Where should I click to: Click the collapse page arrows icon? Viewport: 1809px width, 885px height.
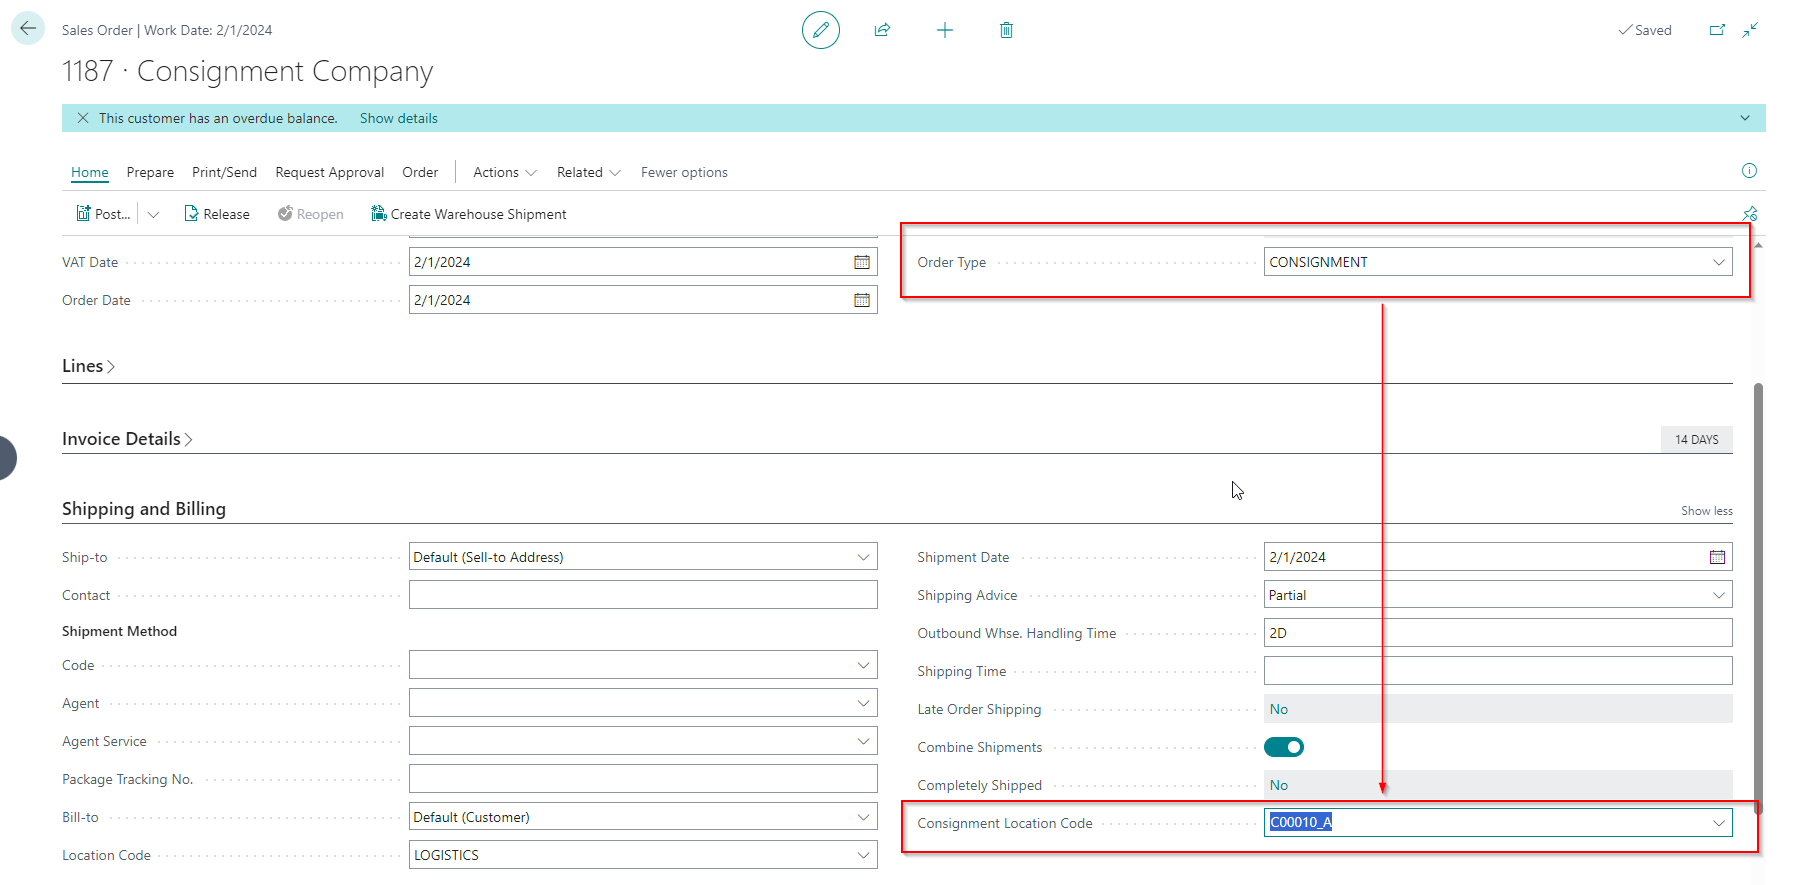point(1750,30)
